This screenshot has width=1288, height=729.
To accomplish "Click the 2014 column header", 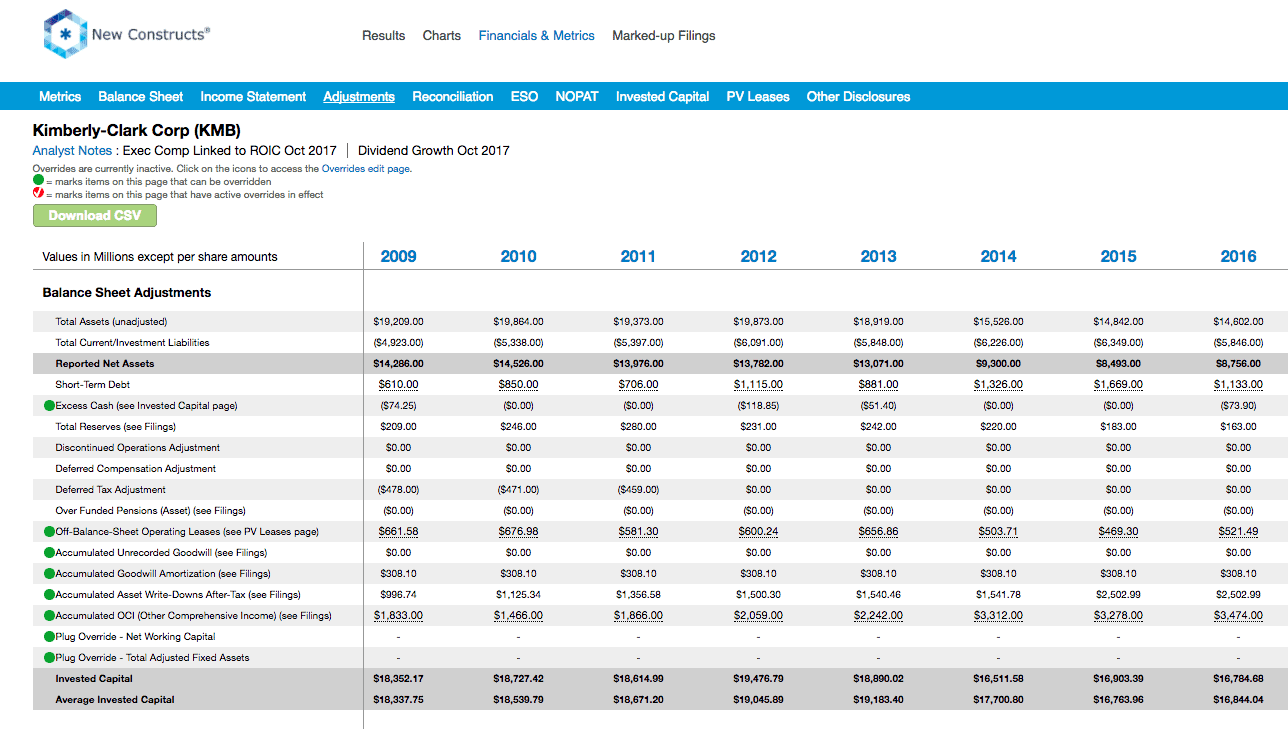I will (999, 257).
